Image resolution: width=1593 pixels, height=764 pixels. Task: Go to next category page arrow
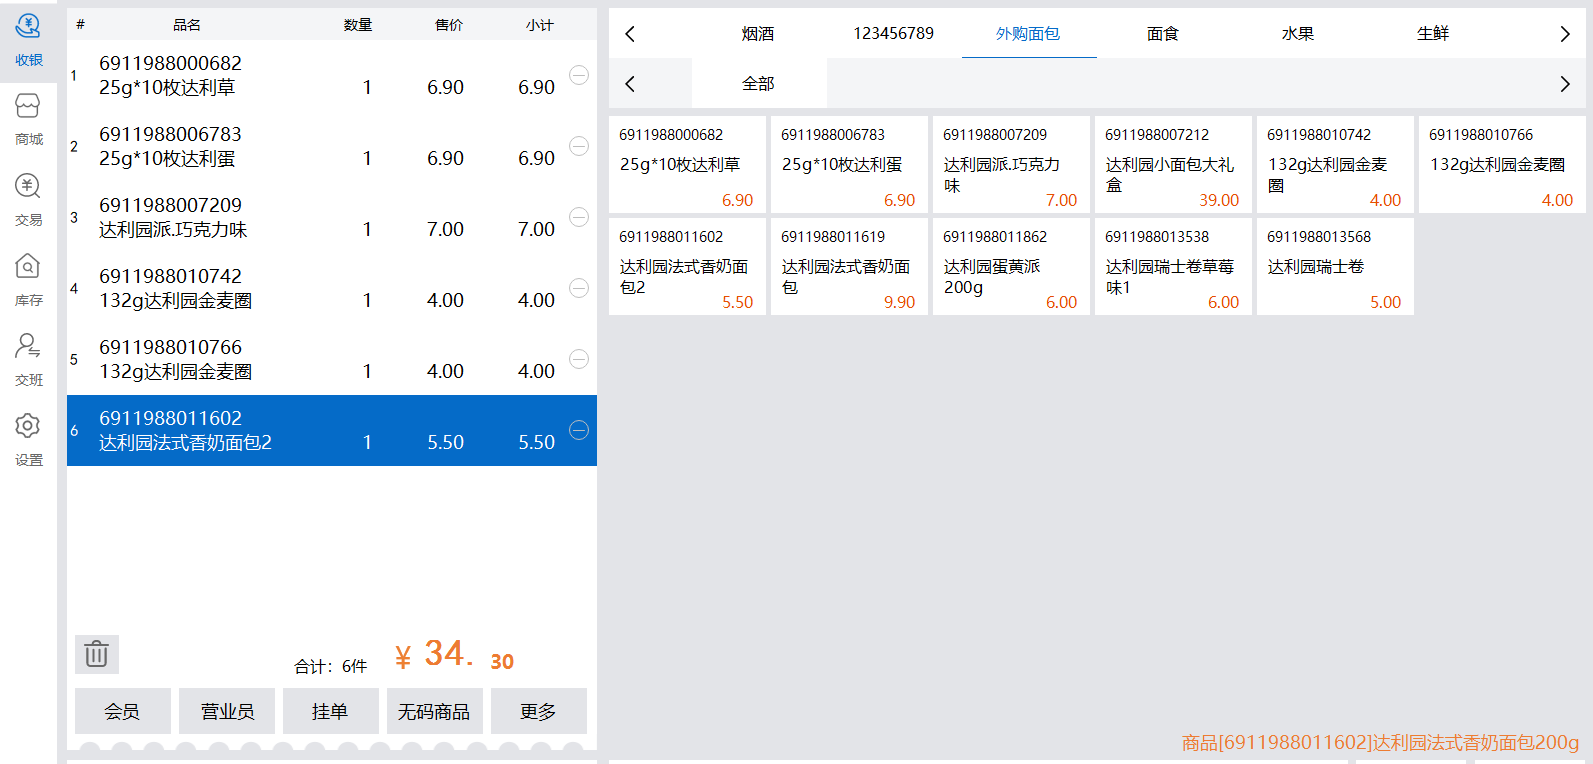coord(1565,34)
